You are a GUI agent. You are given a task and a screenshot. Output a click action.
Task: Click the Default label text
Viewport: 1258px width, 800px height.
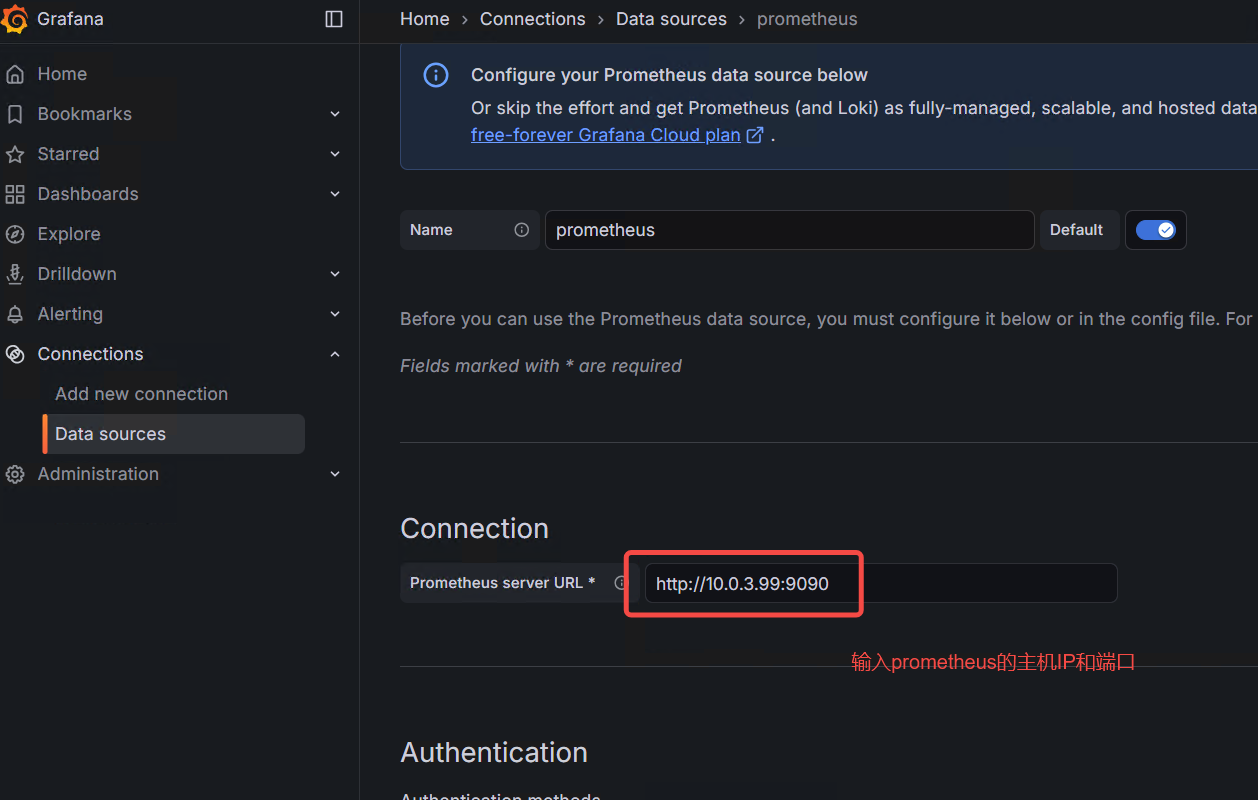pos(1076,230)
